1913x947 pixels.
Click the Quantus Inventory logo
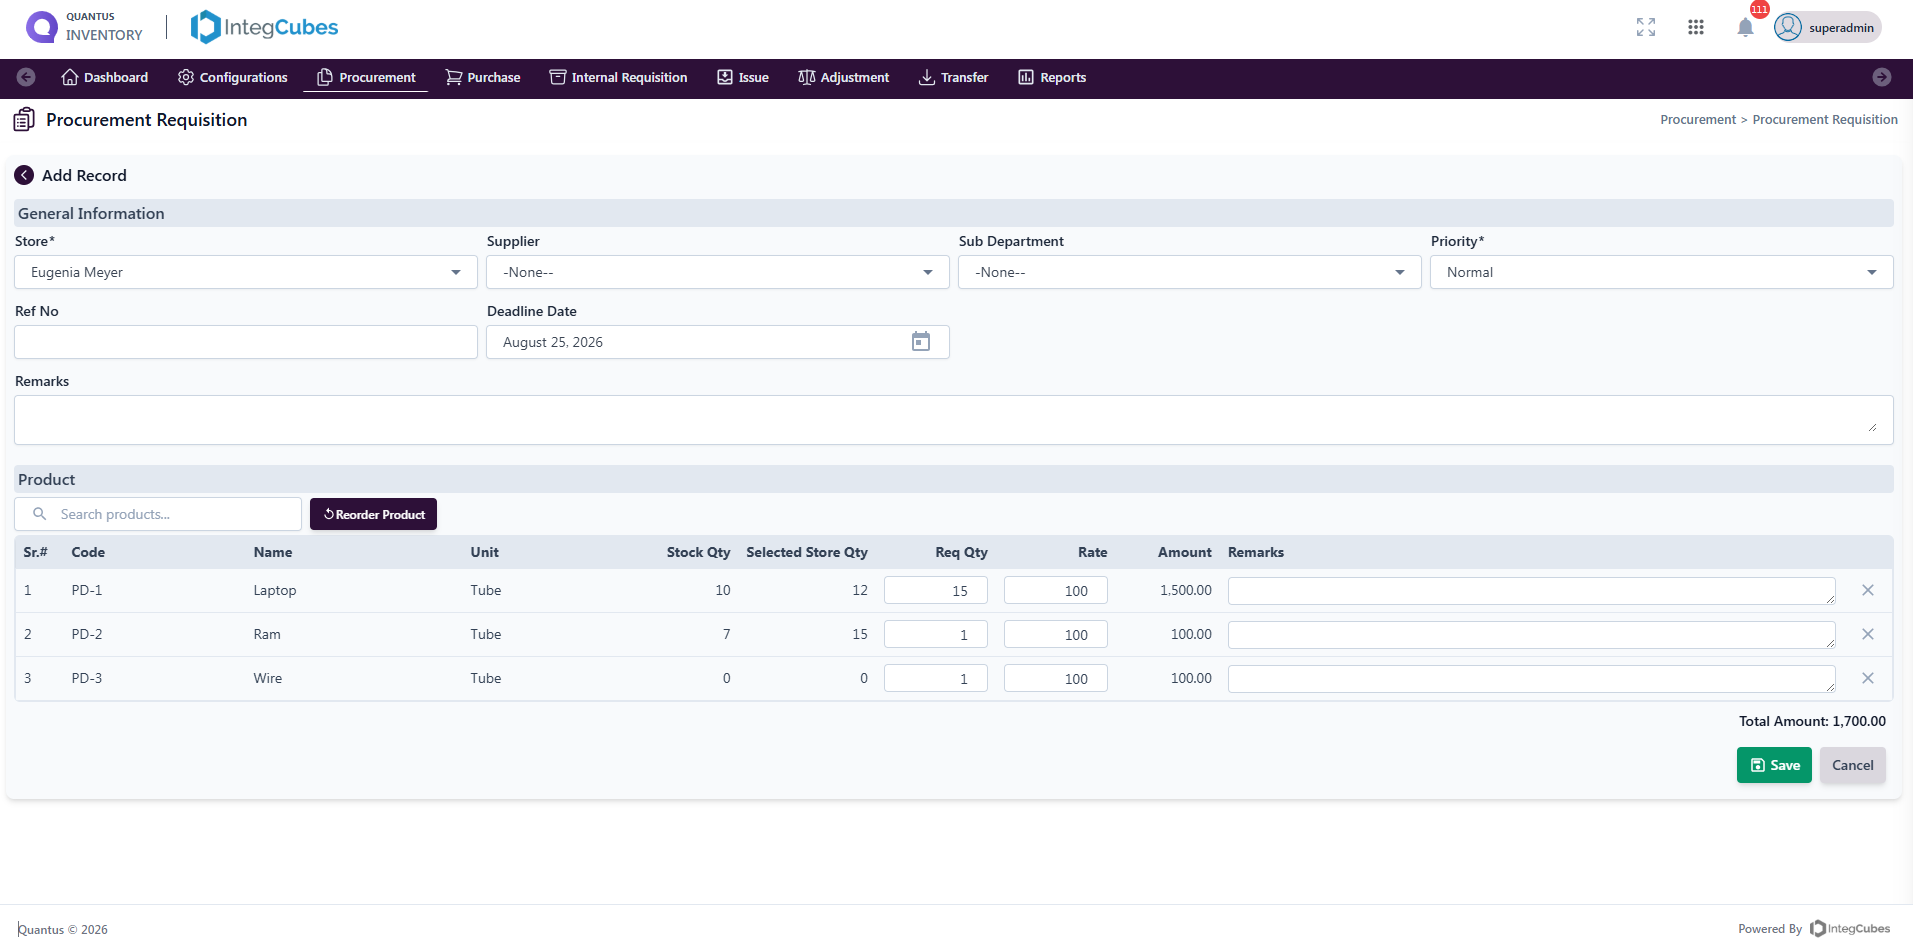pyautogui.click(x=84, y=27)
